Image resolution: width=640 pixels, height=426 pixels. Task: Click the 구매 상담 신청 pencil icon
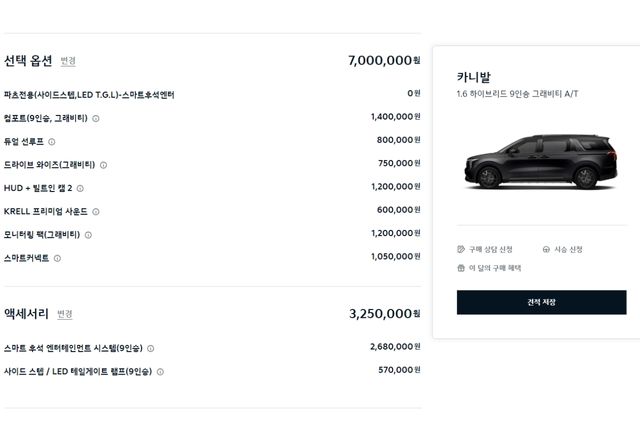coord(461,249)
